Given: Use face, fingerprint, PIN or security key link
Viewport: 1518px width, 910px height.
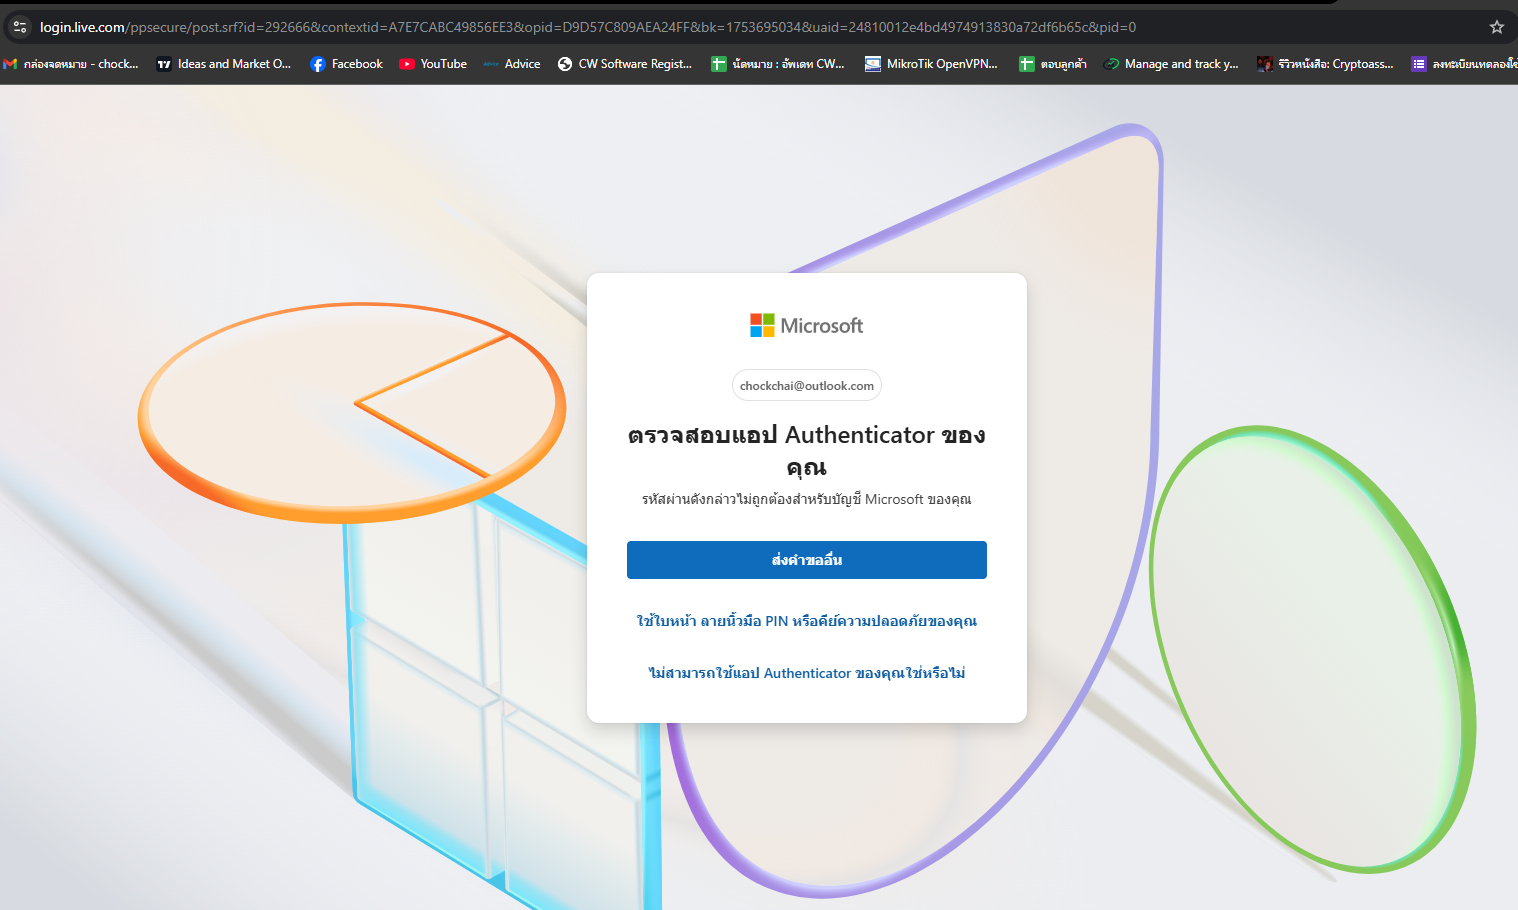Looking at the screenshot, I should [807, 621].
